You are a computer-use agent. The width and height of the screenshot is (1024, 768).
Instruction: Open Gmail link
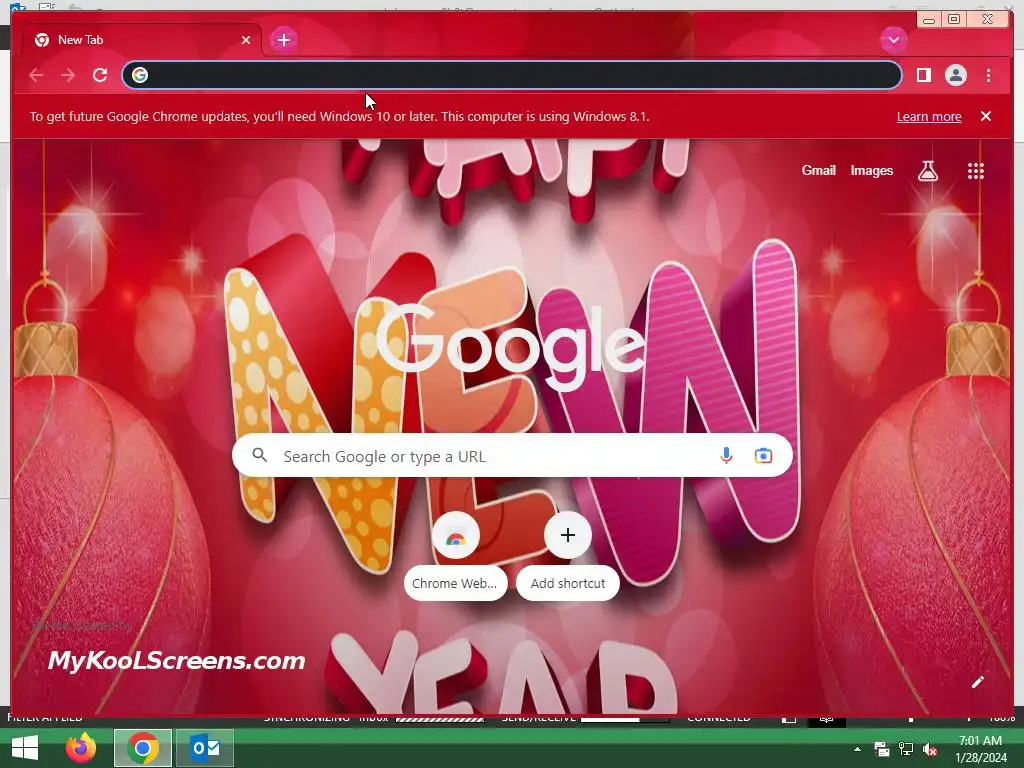pyautogui.click(x=818, y=170)
